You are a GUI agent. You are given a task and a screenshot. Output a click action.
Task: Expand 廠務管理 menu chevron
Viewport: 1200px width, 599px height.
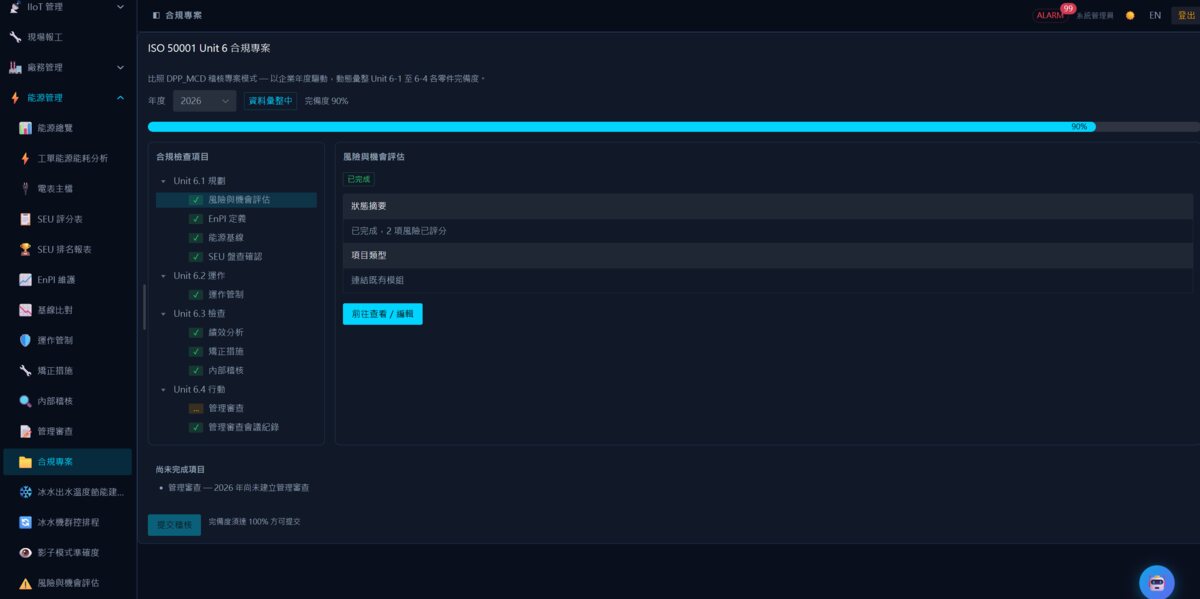coord(120,67)
